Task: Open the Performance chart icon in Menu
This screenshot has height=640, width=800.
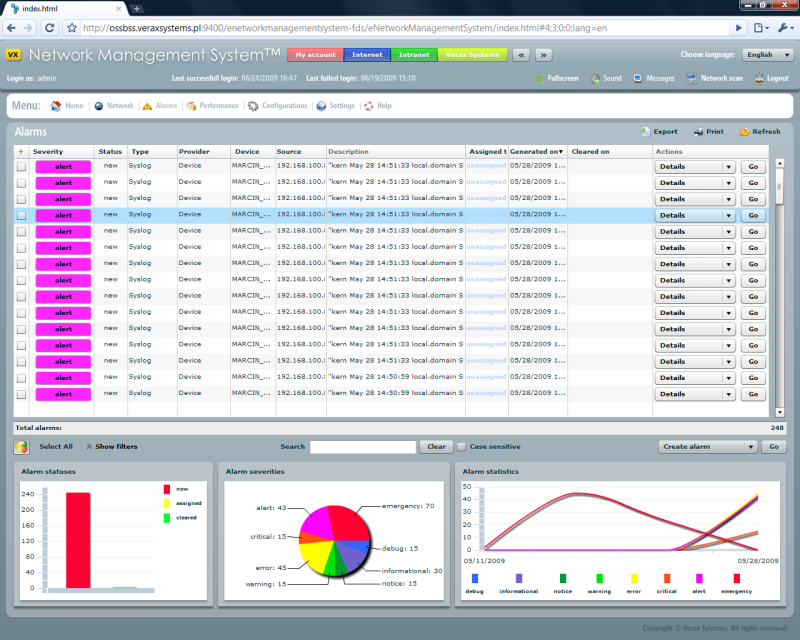Action: point(191,106)
